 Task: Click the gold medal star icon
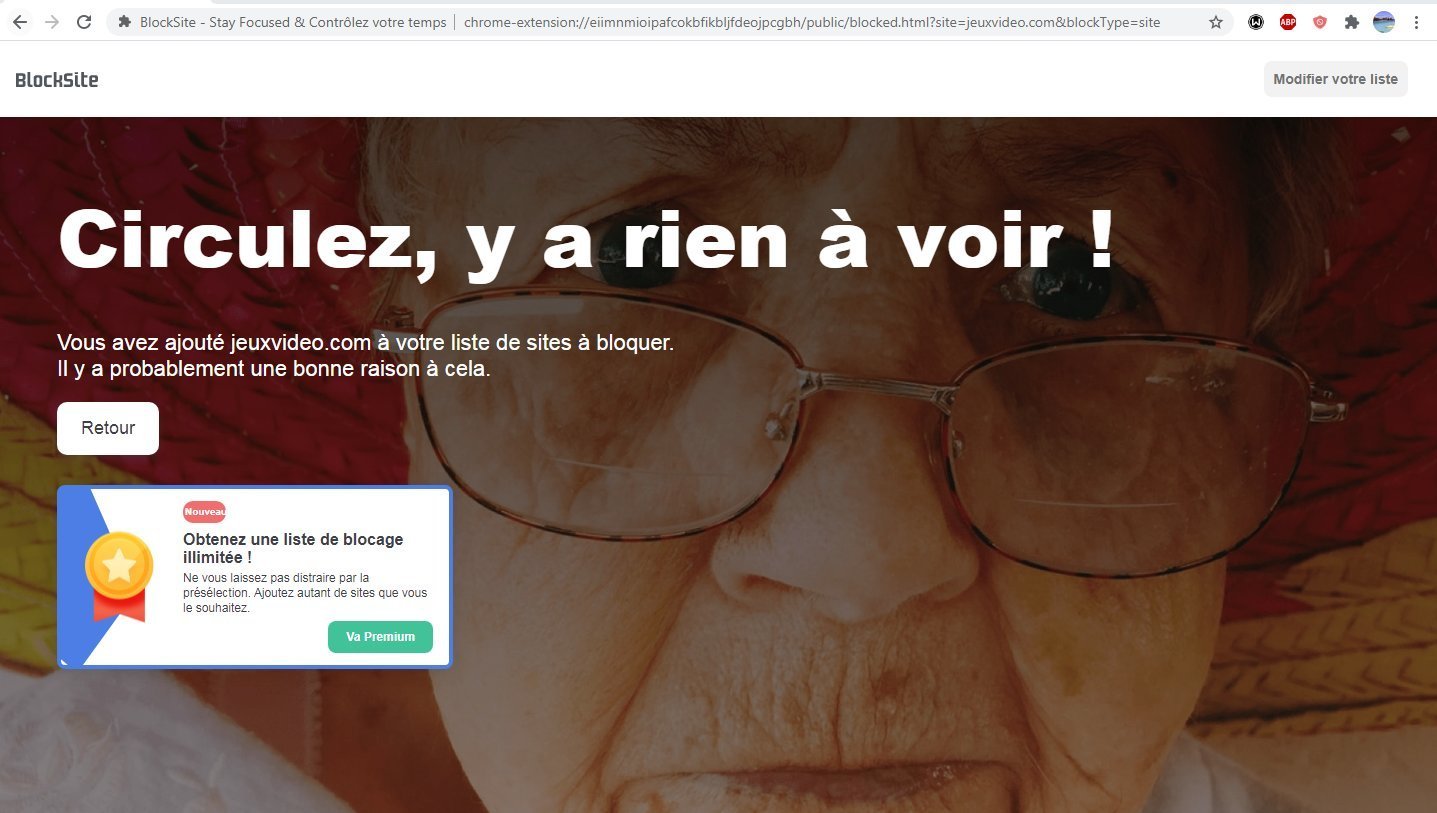click(x=119, y=566)
